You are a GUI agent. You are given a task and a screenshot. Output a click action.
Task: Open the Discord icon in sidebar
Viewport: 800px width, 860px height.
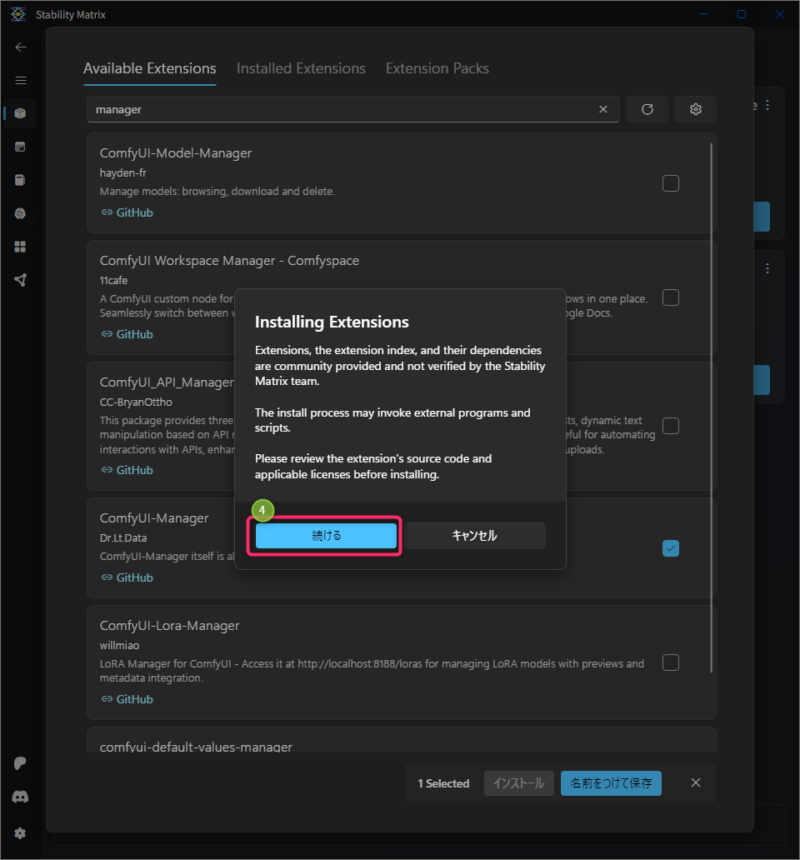pos(20,797)
